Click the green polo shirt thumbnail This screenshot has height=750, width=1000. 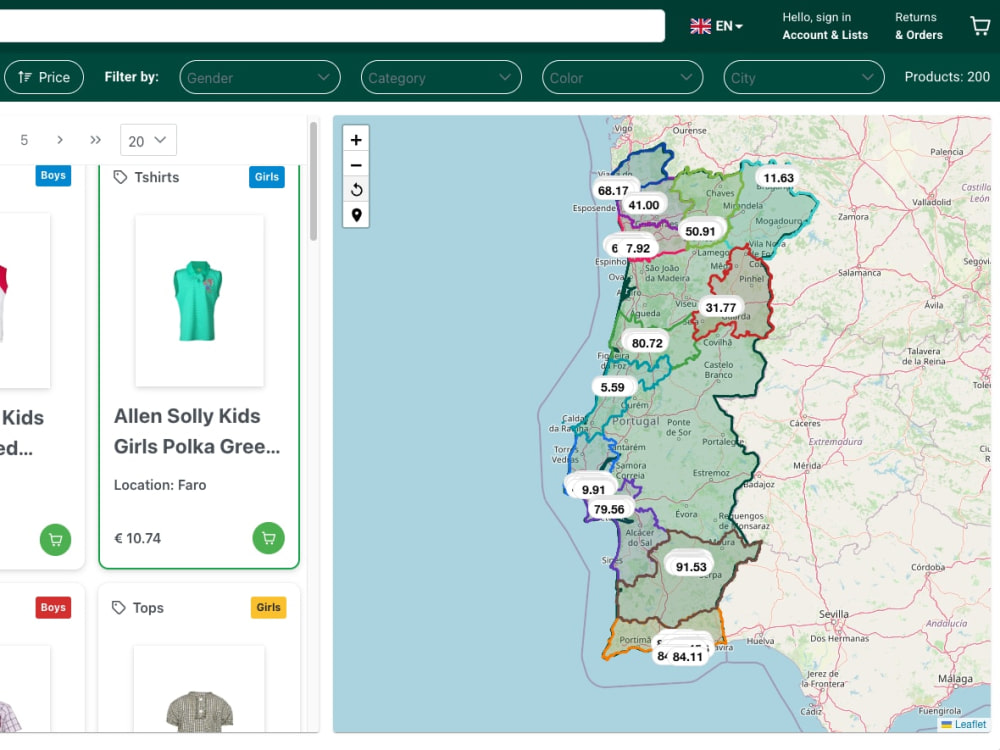click(198, 300)
